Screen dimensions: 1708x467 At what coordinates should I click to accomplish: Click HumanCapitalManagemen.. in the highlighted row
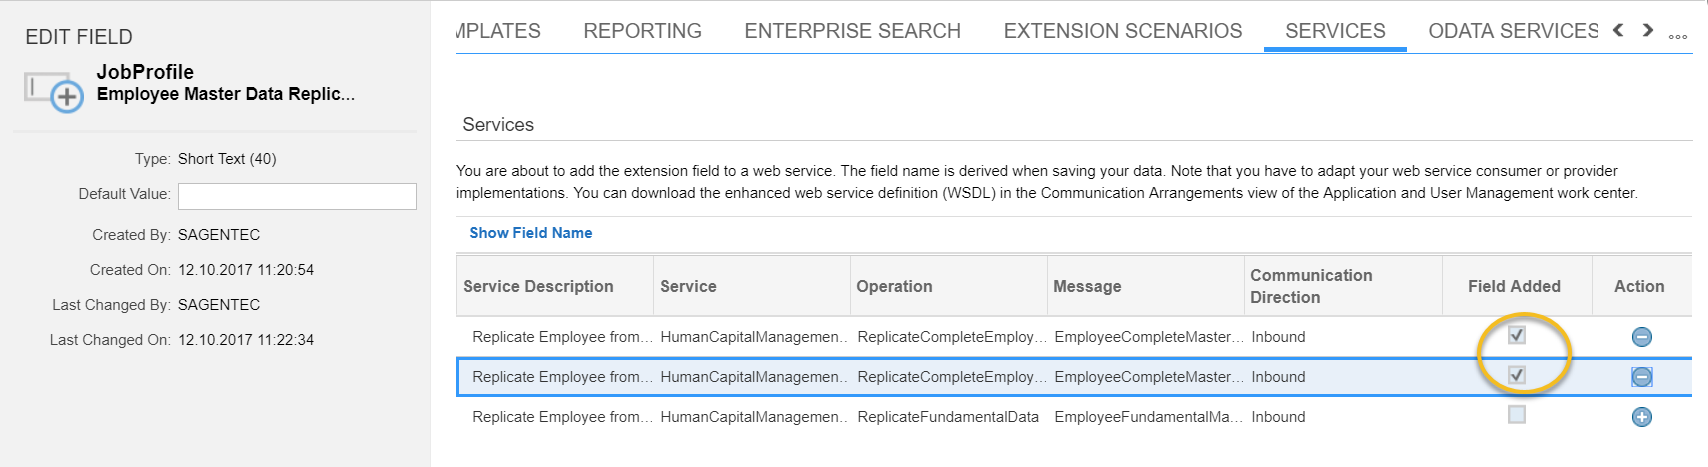click(x=754, y=377)
